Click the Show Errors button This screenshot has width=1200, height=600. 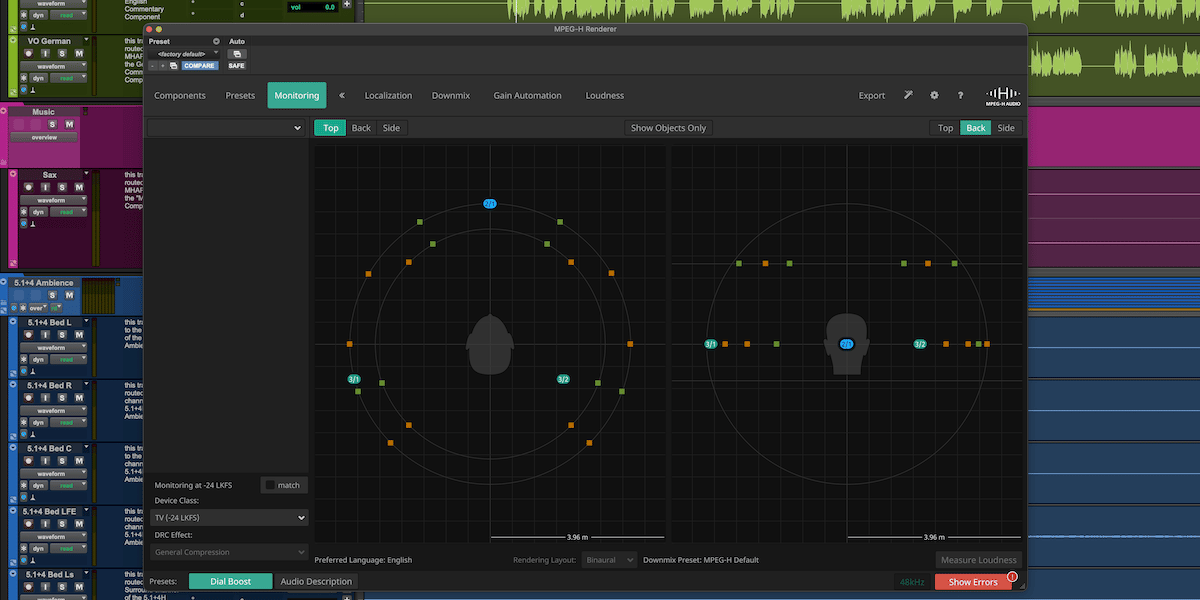pyautogui.click(x=972, y=582)
